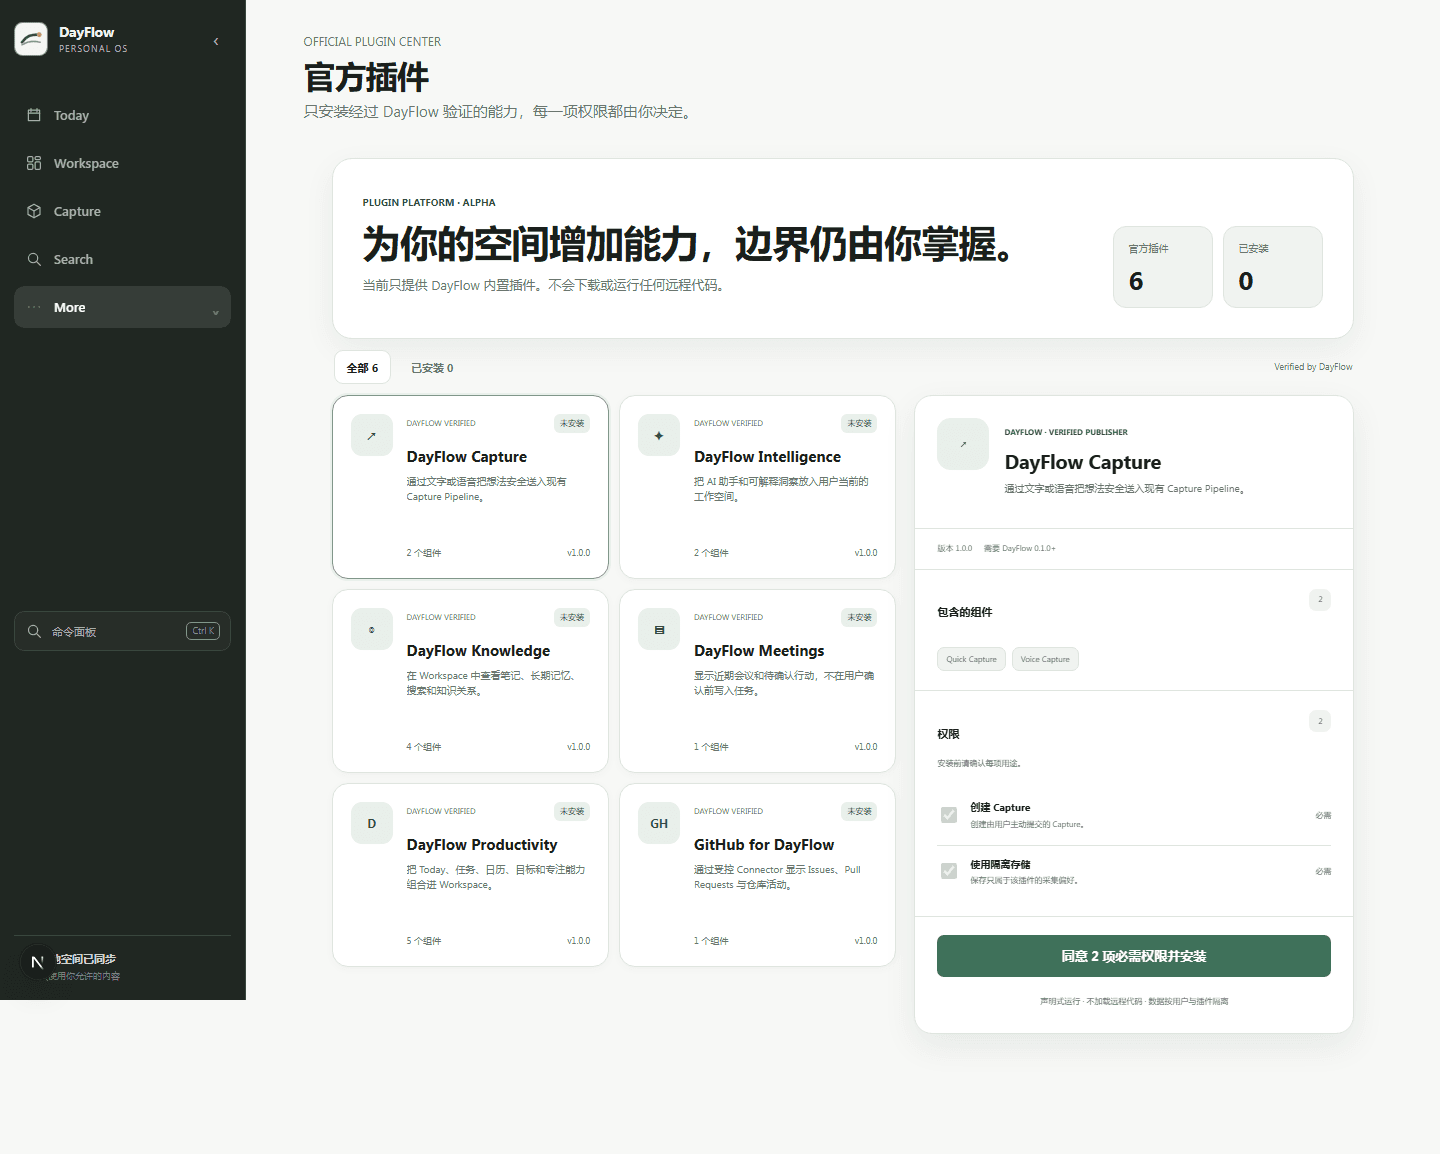This screenshot has width=1440, height=1154.
Task: Click 同意 2 项必需权限并安装 button
Action: pos(1134,956)
